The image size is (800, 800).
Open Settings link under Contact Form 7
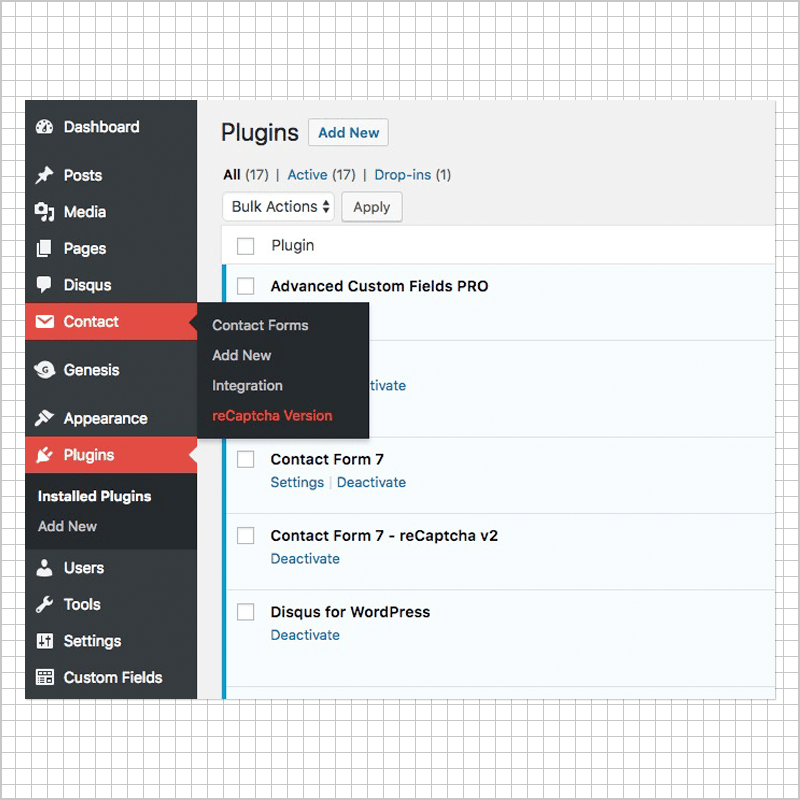click(297, 482)
